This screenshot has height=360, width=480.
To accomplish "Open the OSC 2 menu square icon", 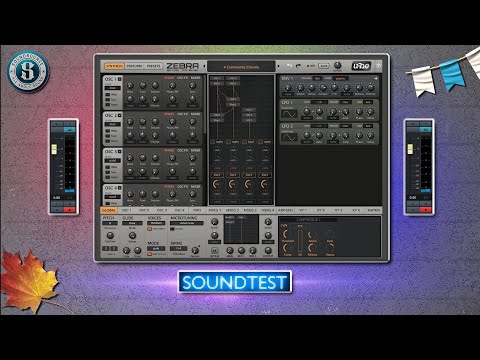I will pyautogui.click(x=120, y=115).
